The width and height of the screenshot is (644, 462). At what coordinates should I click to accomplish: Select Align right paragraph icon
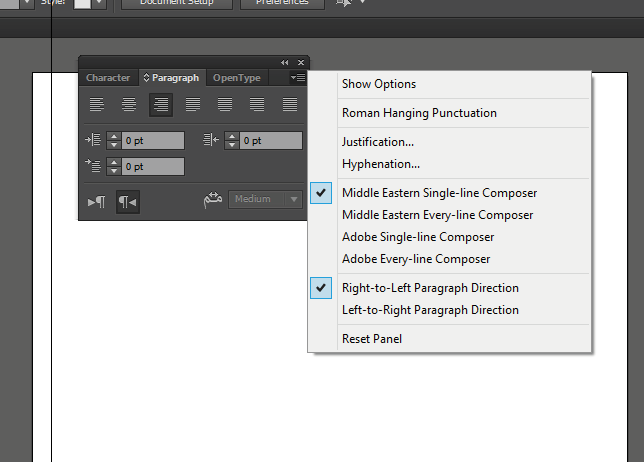pyautogui.click(x=161, y=105)
